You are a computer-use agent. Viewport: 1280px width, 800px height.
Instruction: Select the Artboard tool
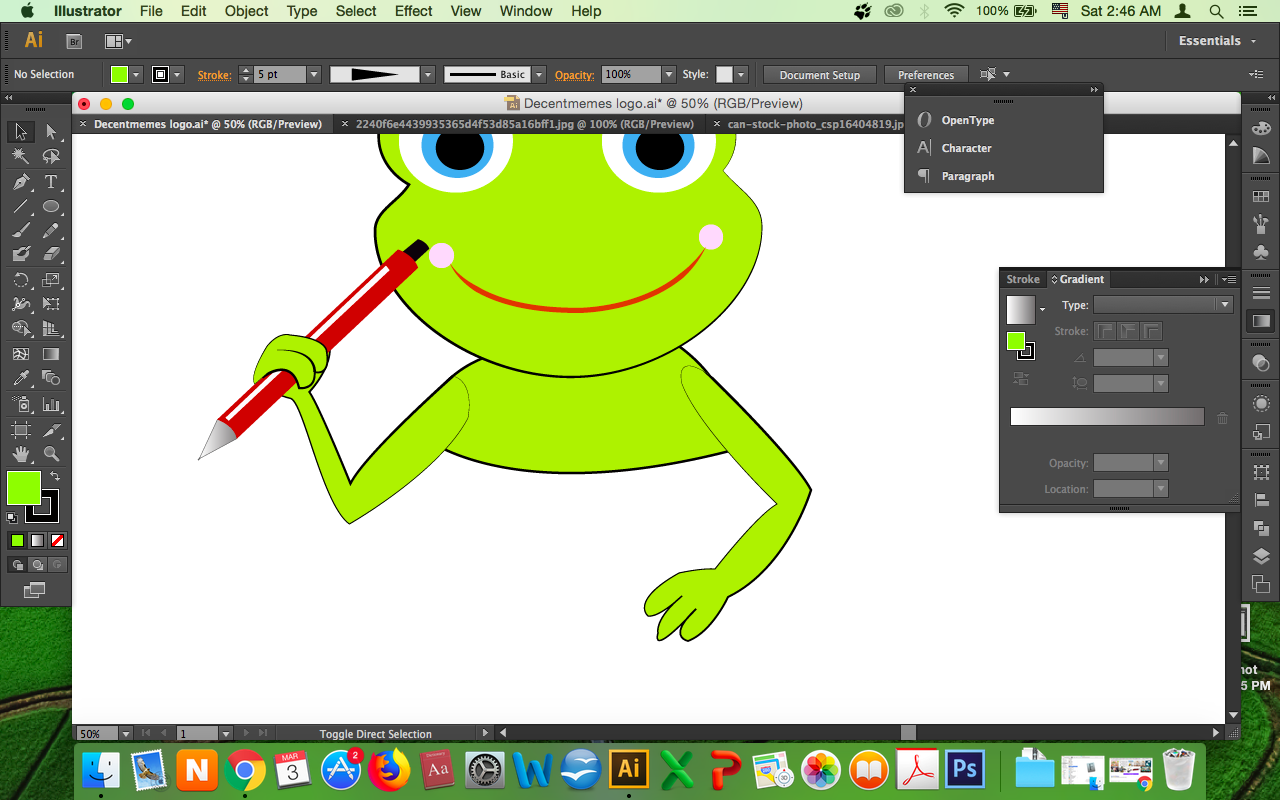(x=20, y=430)
